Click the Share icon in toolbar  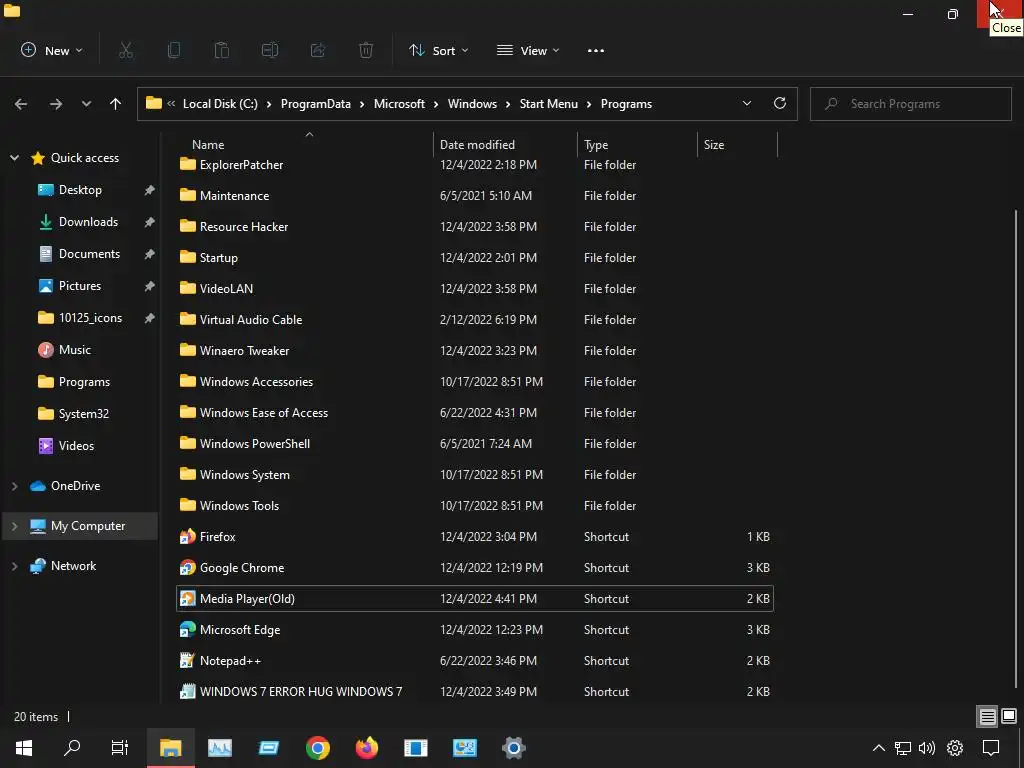coord(318,50)
